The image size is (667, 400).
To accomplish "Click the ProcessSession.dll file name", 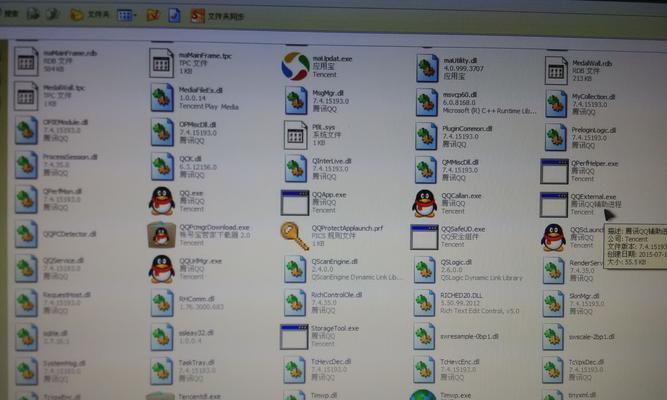I will [x=70, y=157].
